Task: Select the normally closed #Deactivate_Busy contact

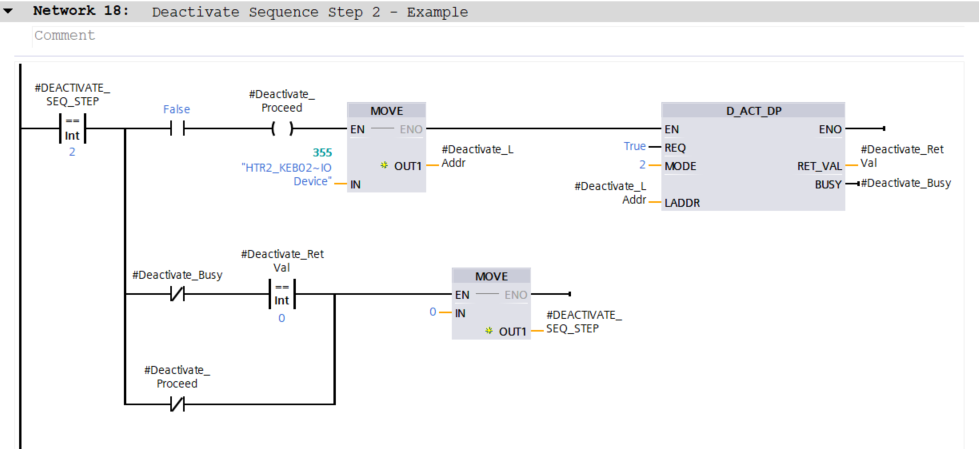Action: (x=177, y=294)
